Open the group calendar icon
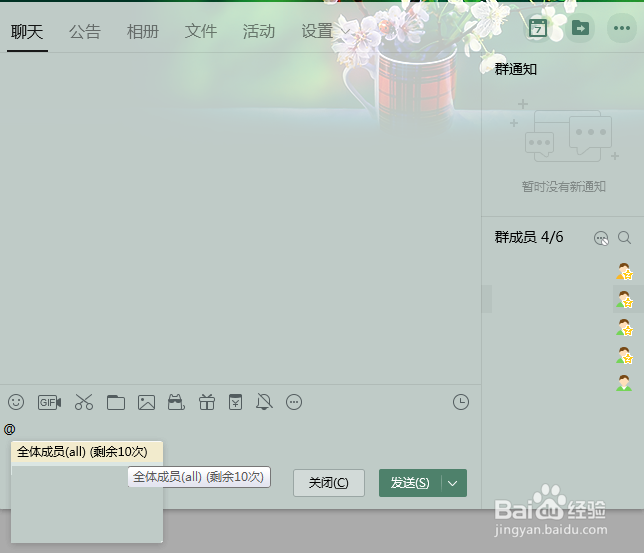 (x=538, y=28)
